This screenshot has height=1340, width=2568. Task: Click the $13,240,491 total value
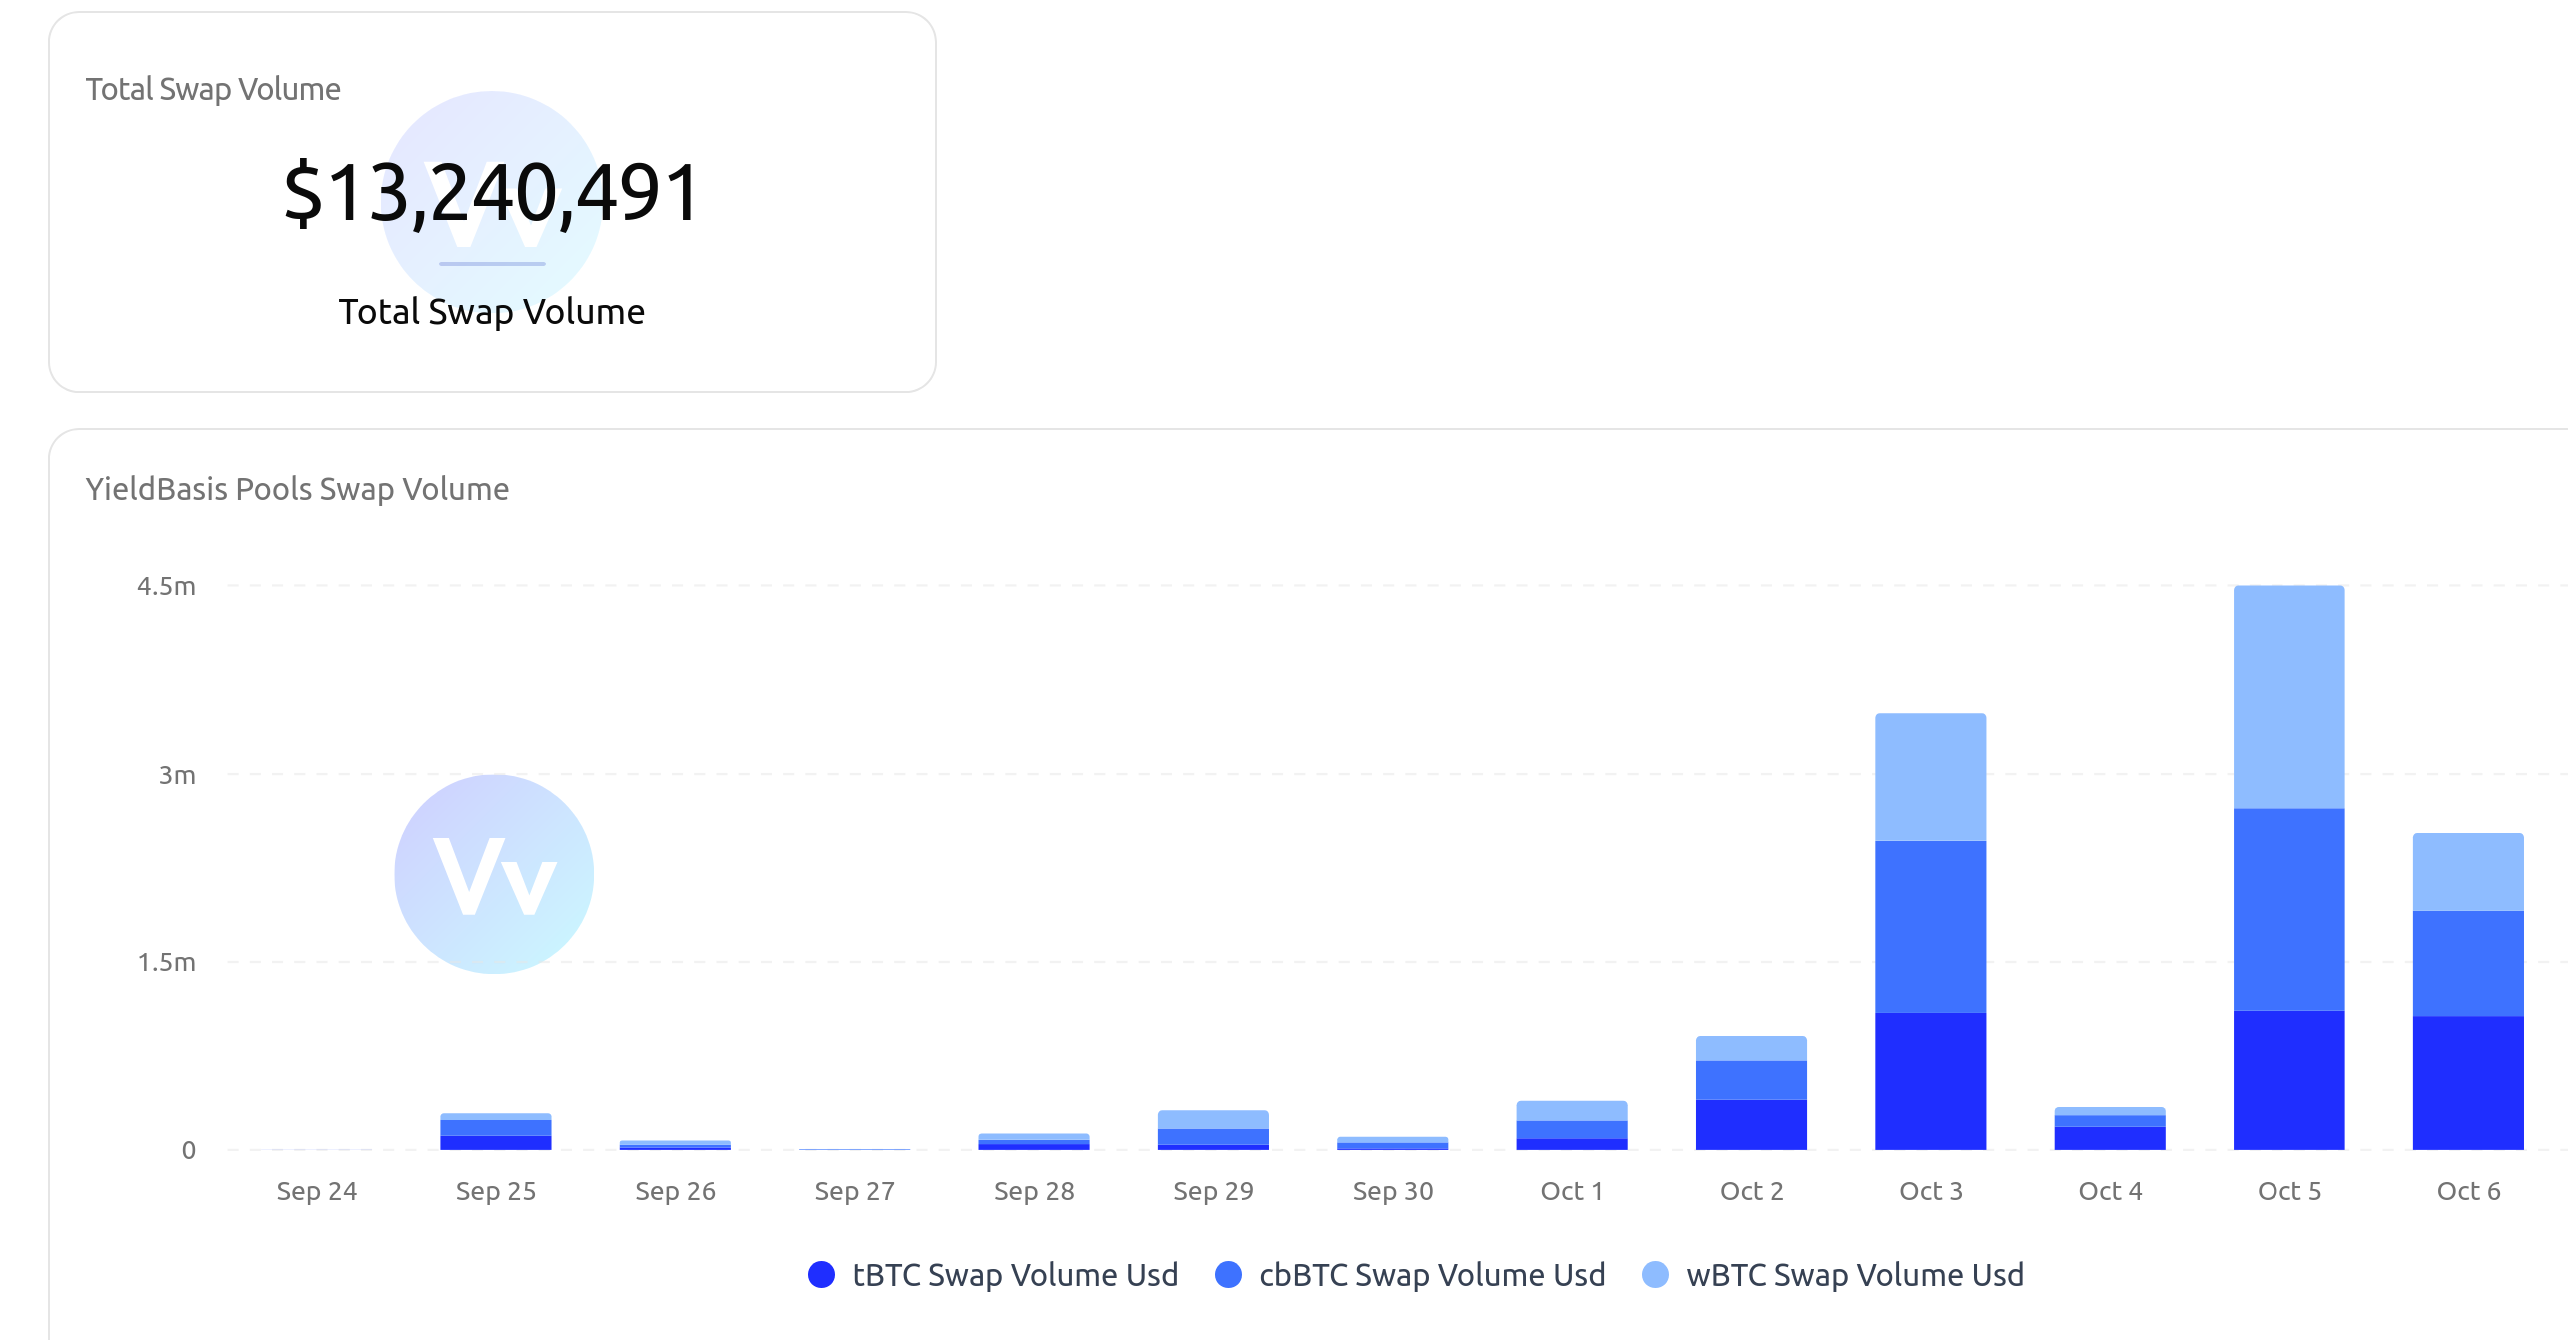click(x=492, y=192)
